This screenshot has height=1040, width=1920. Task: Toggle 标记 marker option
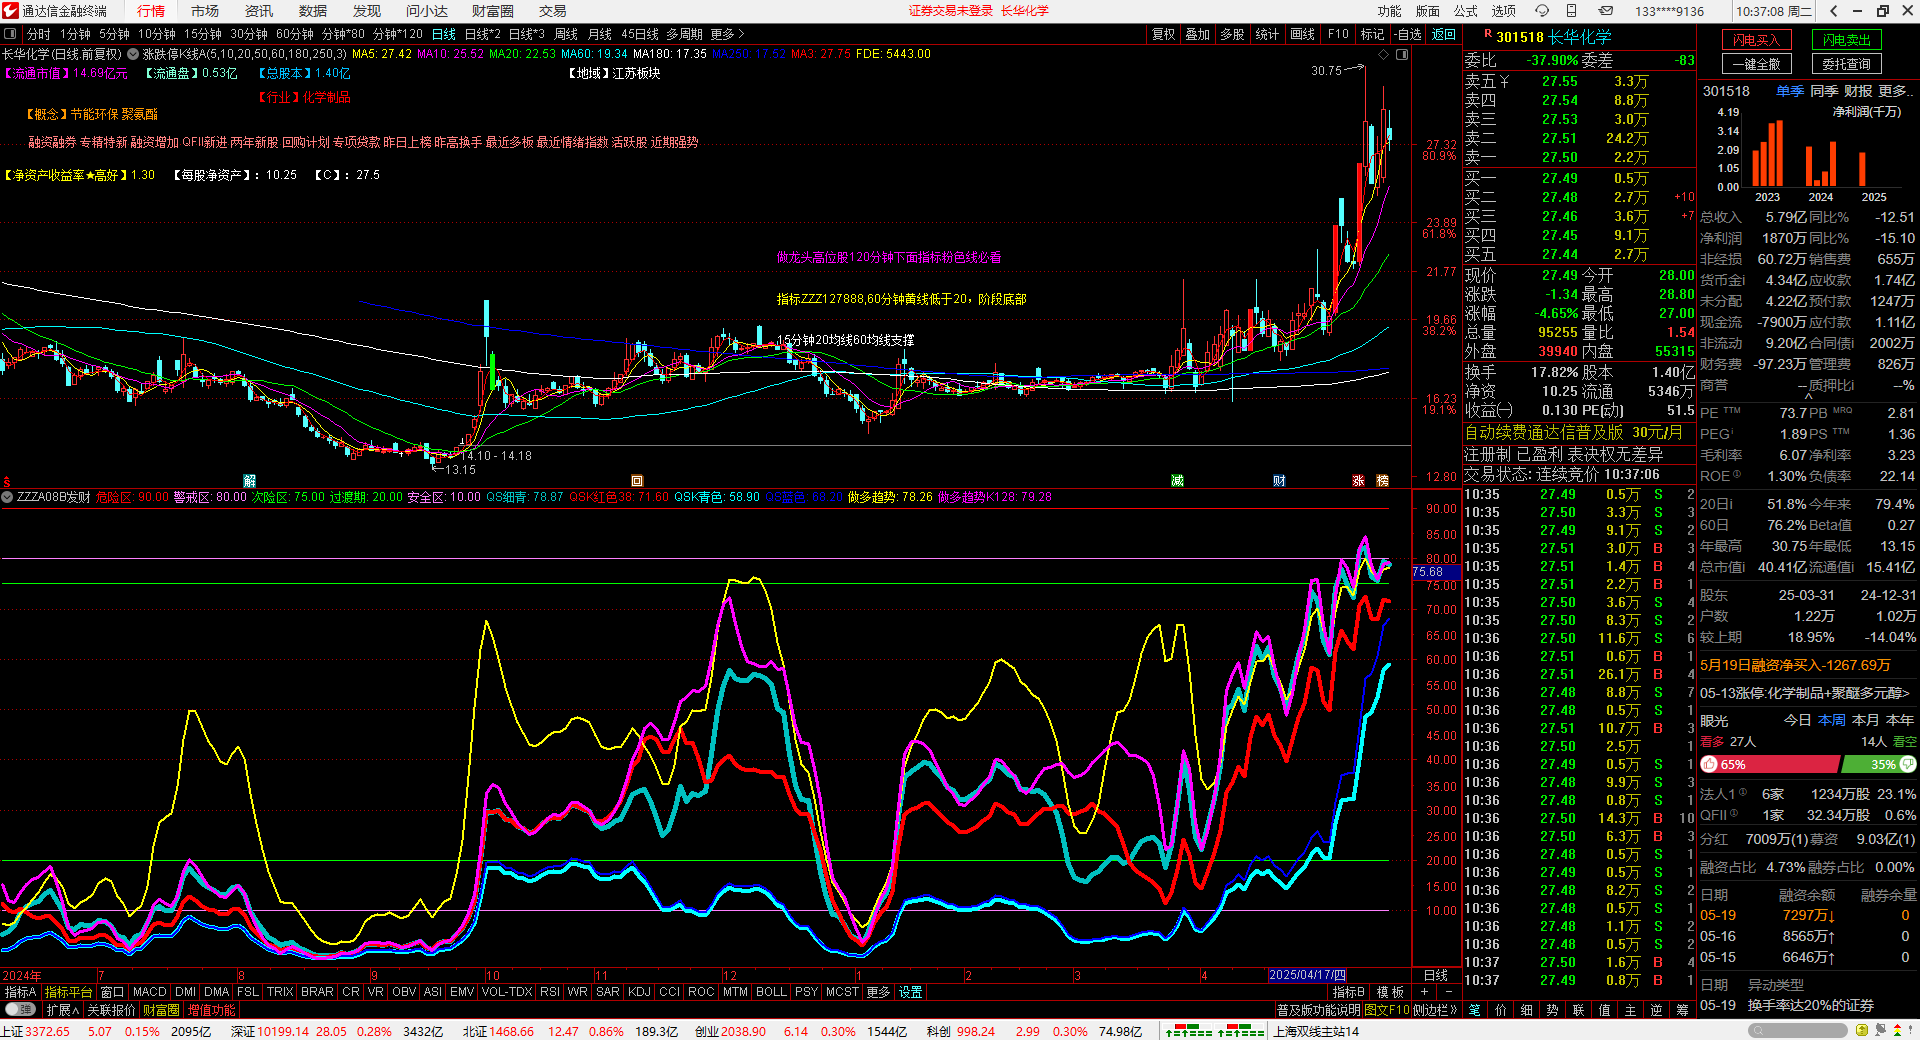click(1372, 34)
